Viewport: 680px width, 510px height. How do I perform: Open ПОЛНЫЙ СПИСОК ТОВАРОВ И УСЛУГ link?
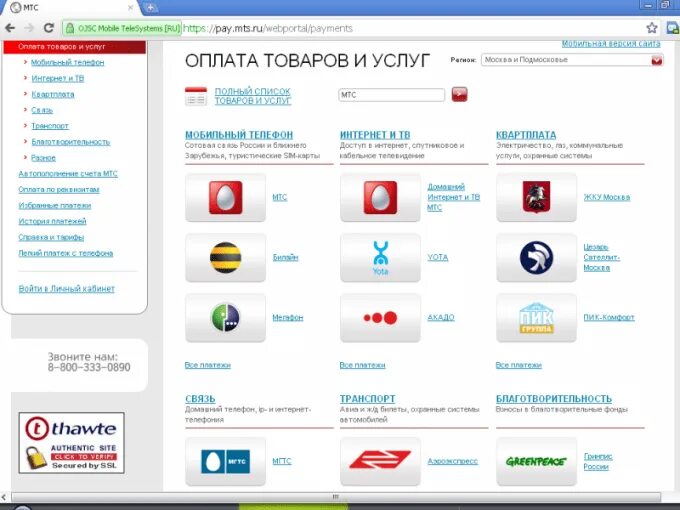[x=253, y=96]
